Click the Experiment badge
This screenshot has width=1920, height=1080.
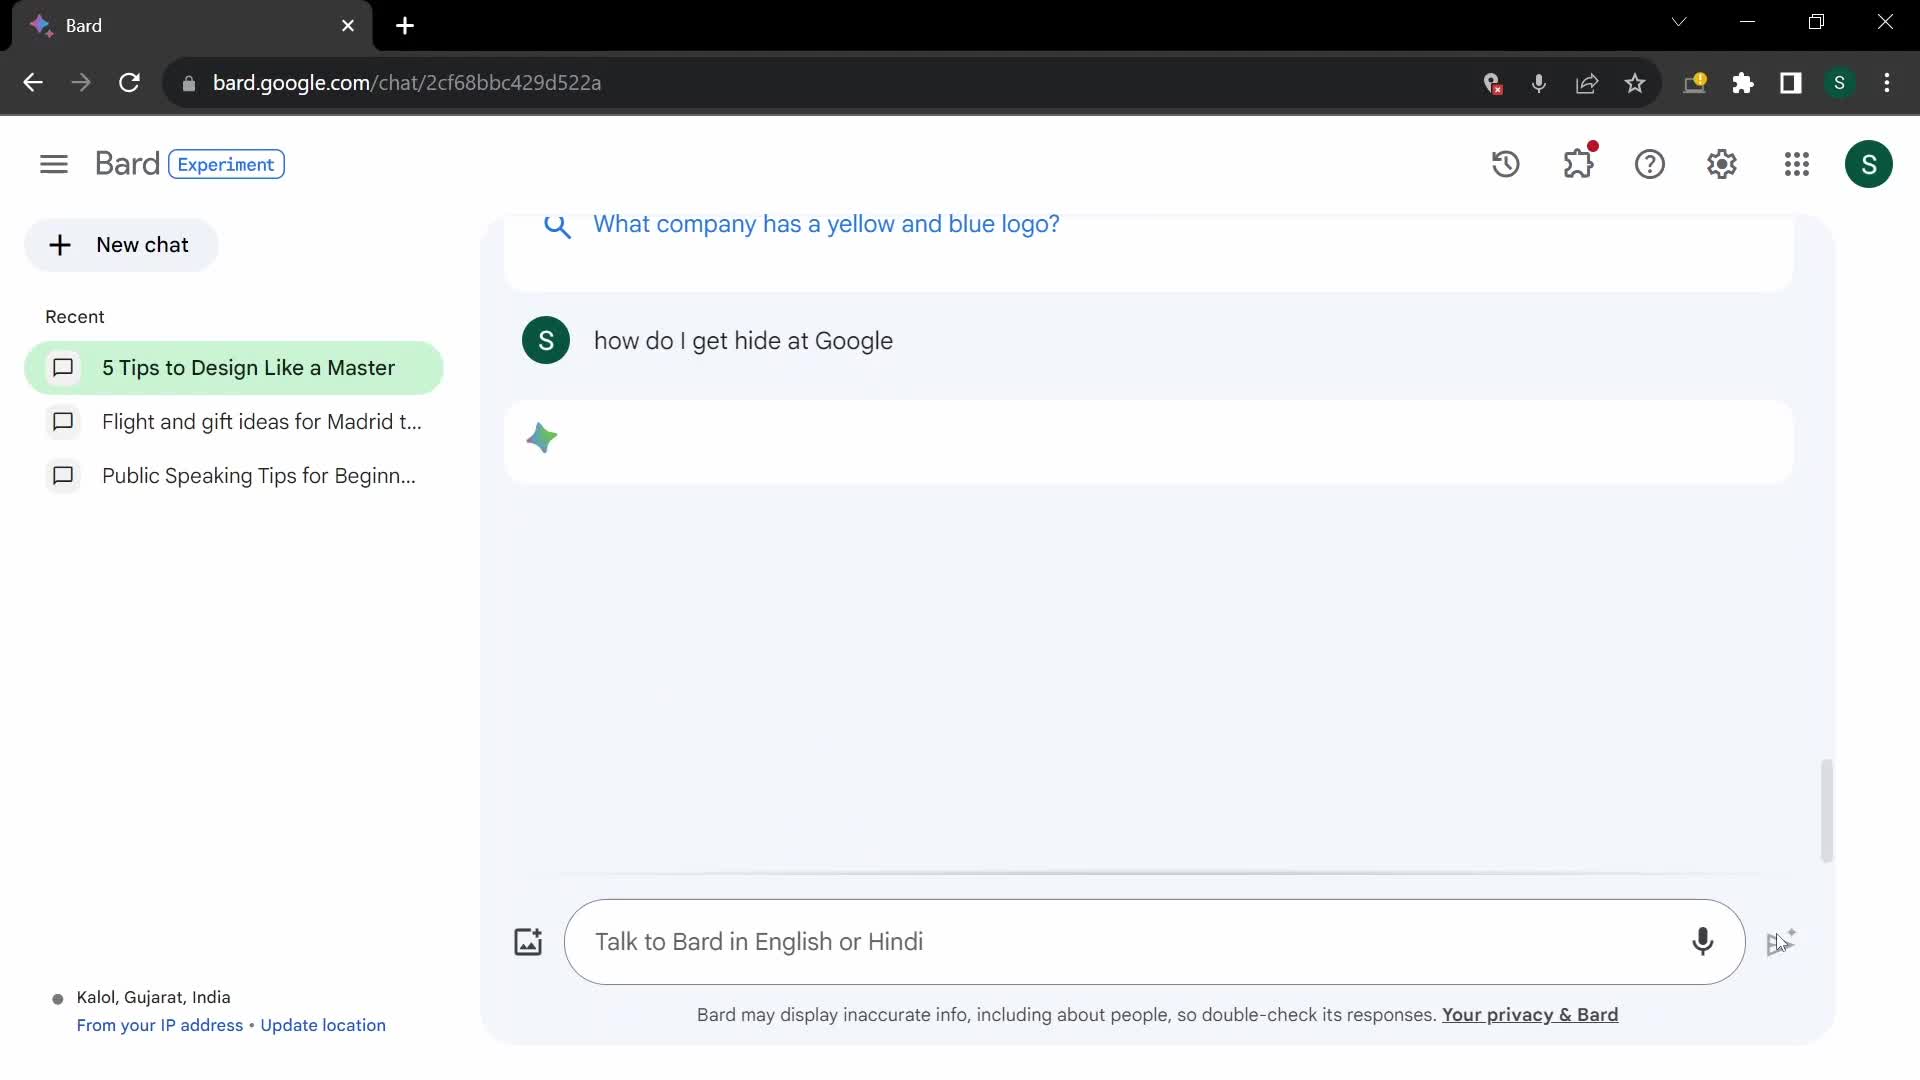(226, 164)
